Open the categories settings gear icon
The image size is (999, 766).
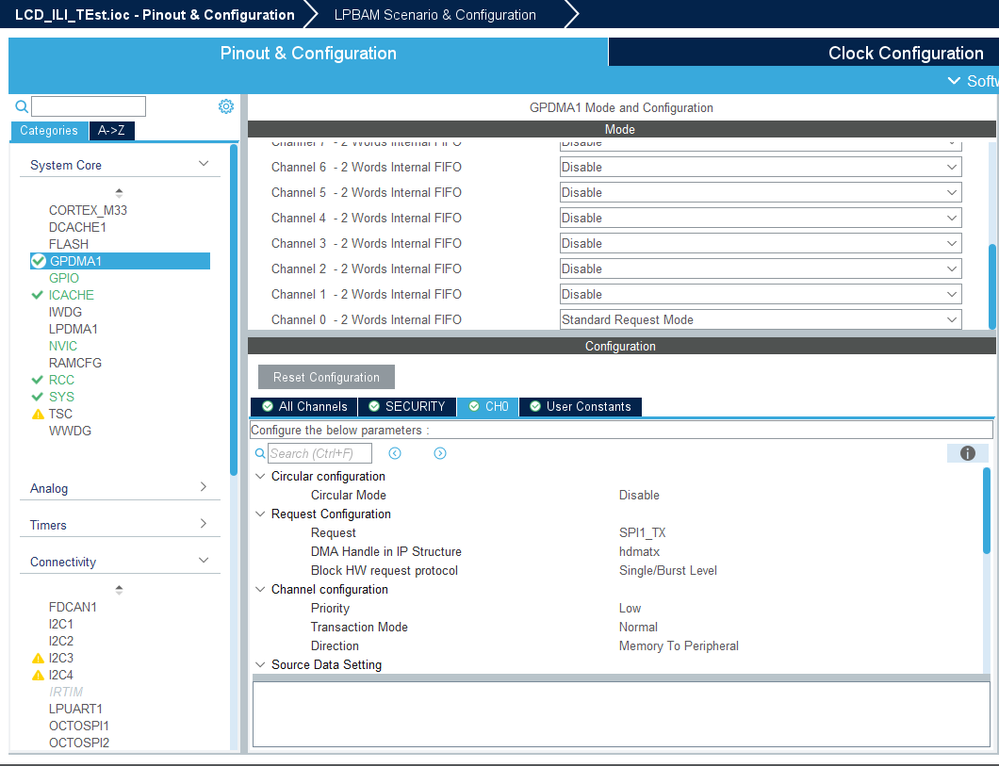[226, 106]
